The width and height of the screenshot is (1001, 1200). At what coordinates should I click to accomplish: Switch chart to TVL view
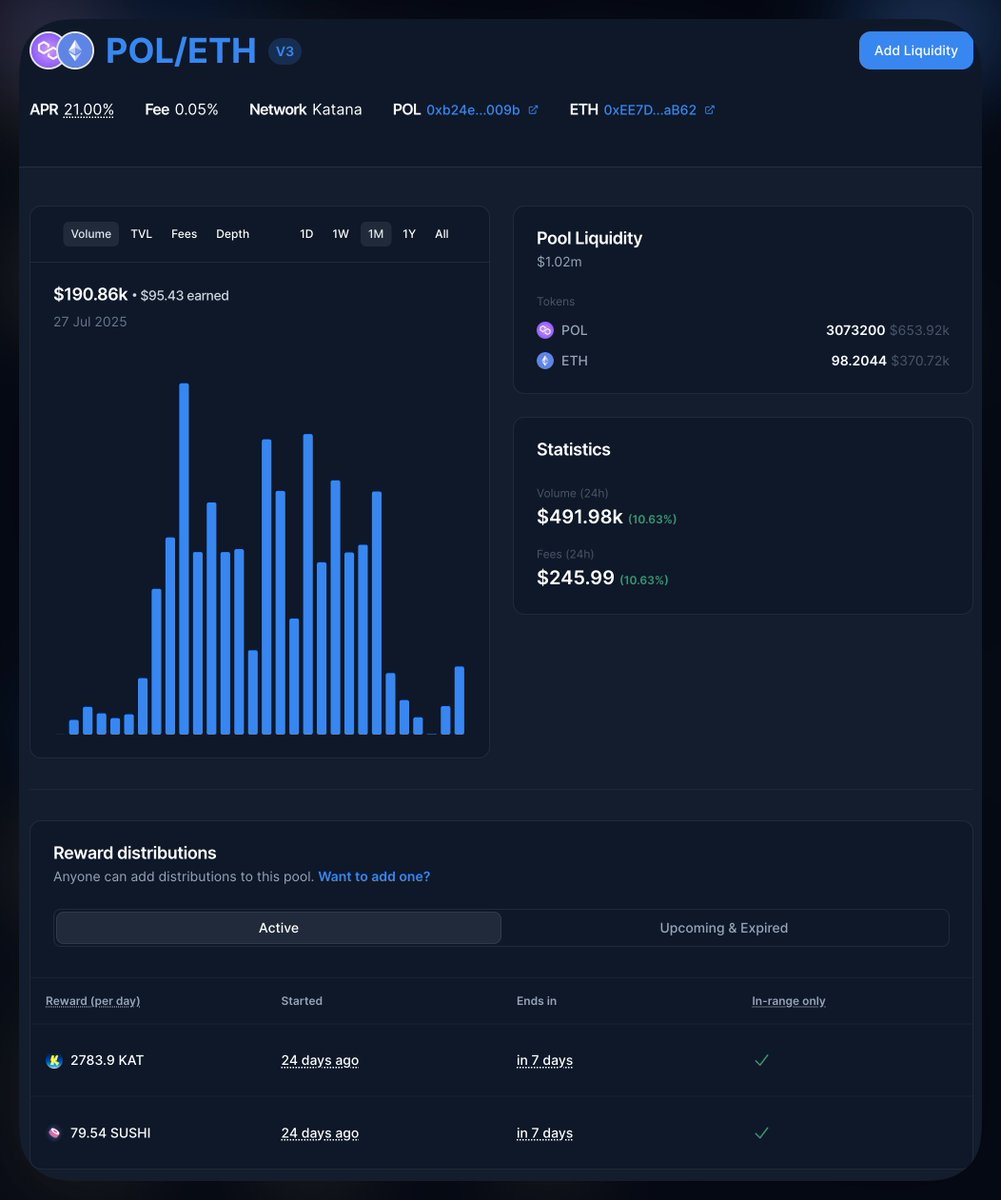coord(142,234)
